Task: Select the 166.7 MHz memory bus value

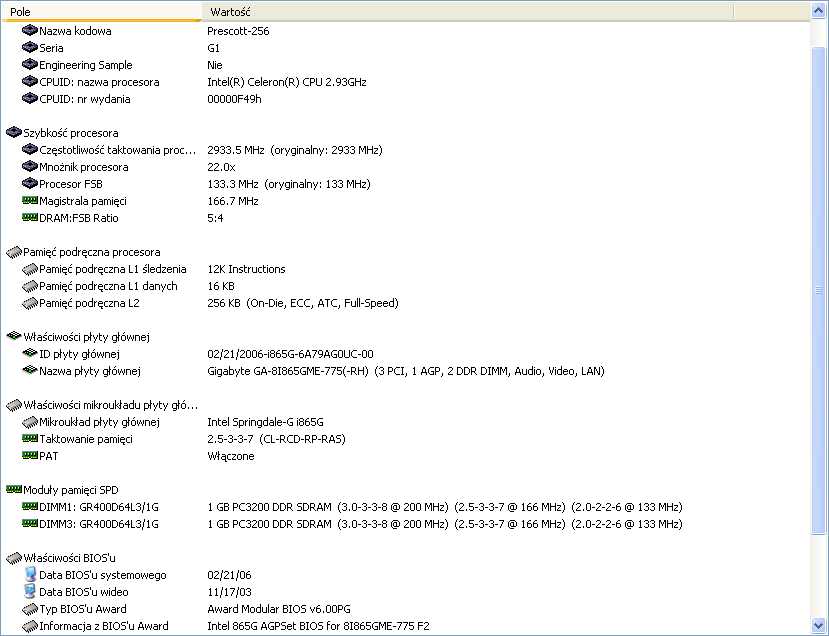Action: click(233, 201)
